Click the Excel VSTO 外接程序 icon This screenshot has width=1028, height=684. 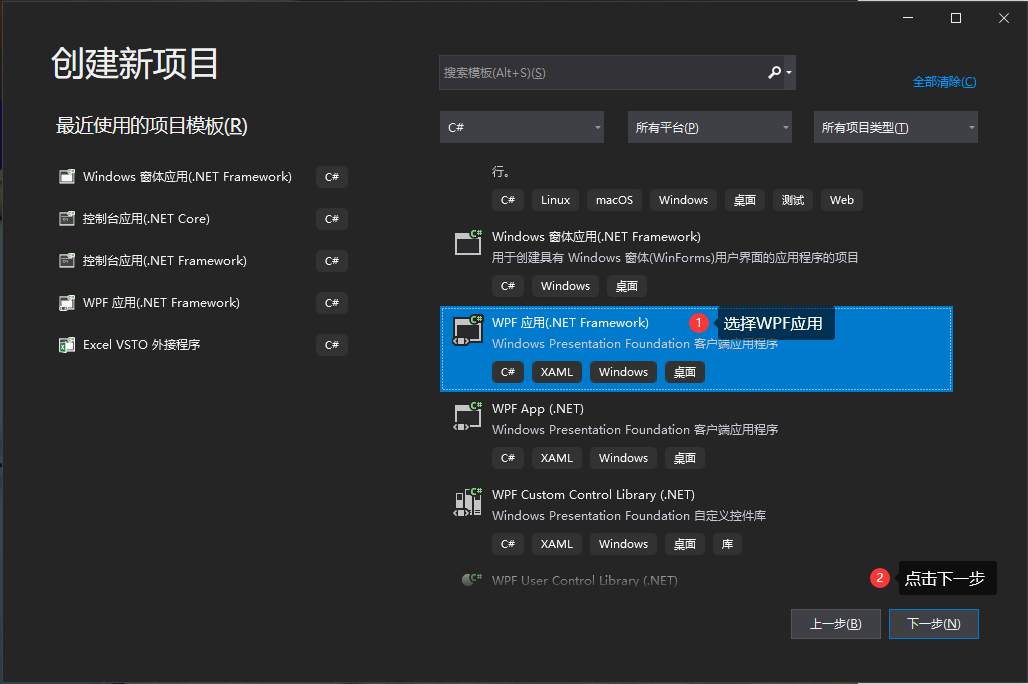click(x=67, y=344)
